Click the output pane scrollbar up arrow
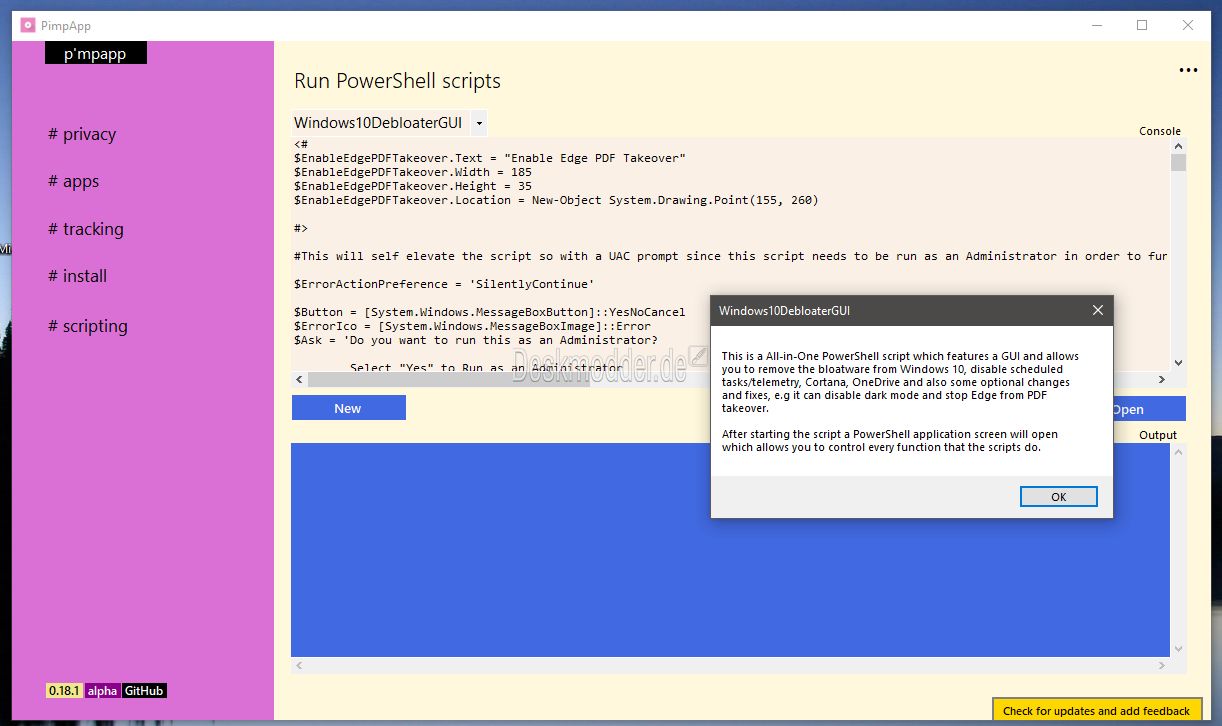1222x726 pixels. click(x=1178, y=452)
